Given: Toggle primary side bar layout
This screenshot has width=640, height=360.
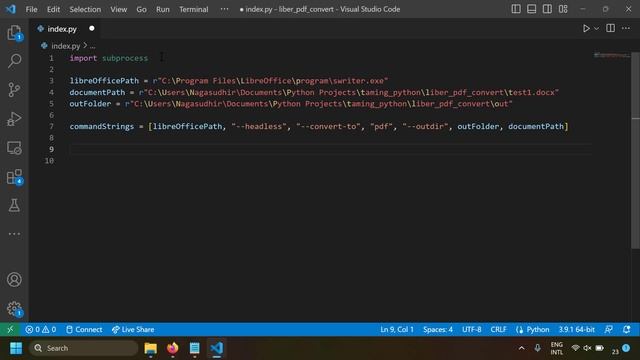Looking at the screenshot, I should (516, 9).
